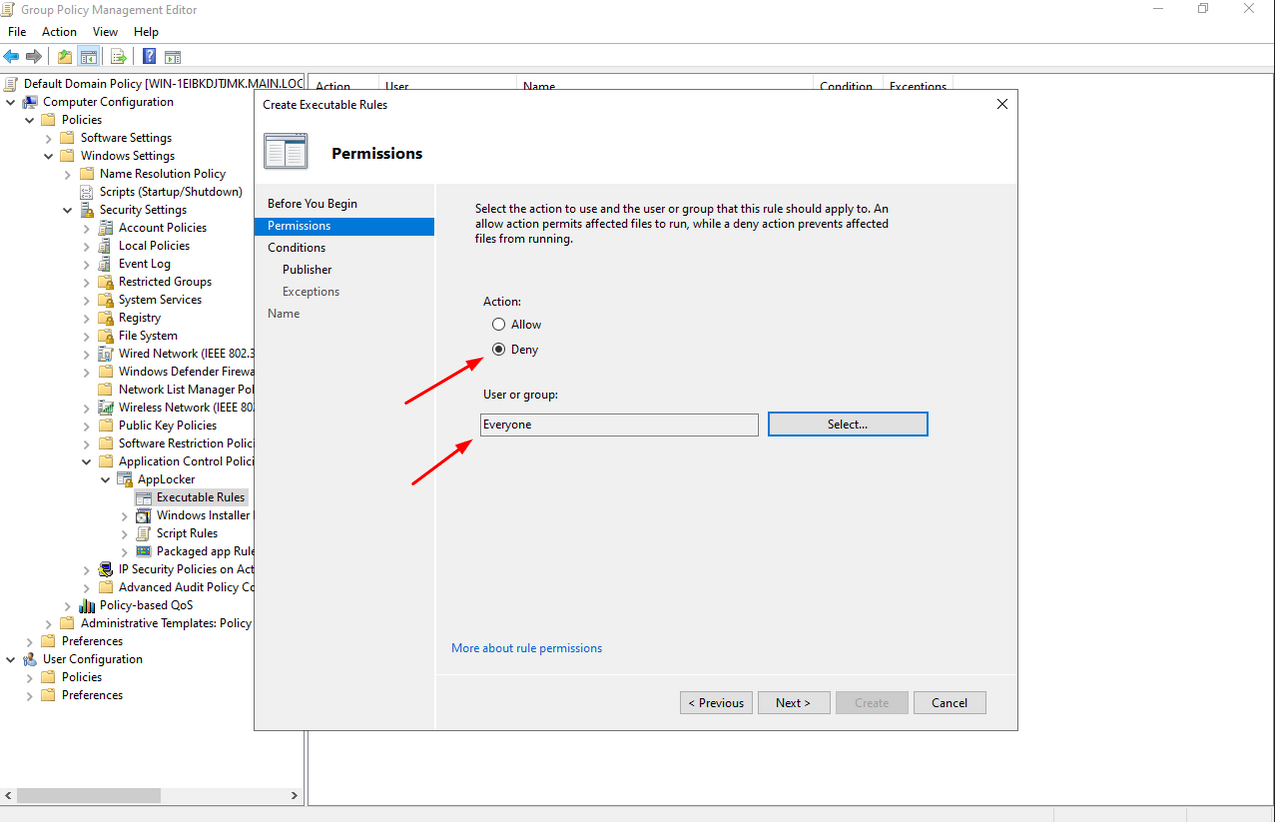Expand the Account Policies node
The height and width of the screenshot is (822, 1275).
(x=87, y=228)
